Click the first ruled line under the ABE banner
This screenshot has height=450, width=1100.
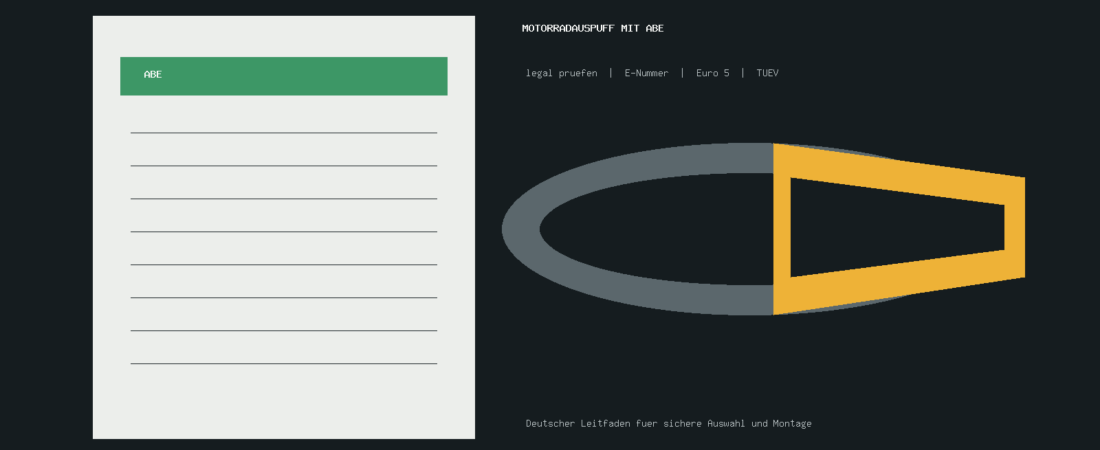click(x=283, y=133)
